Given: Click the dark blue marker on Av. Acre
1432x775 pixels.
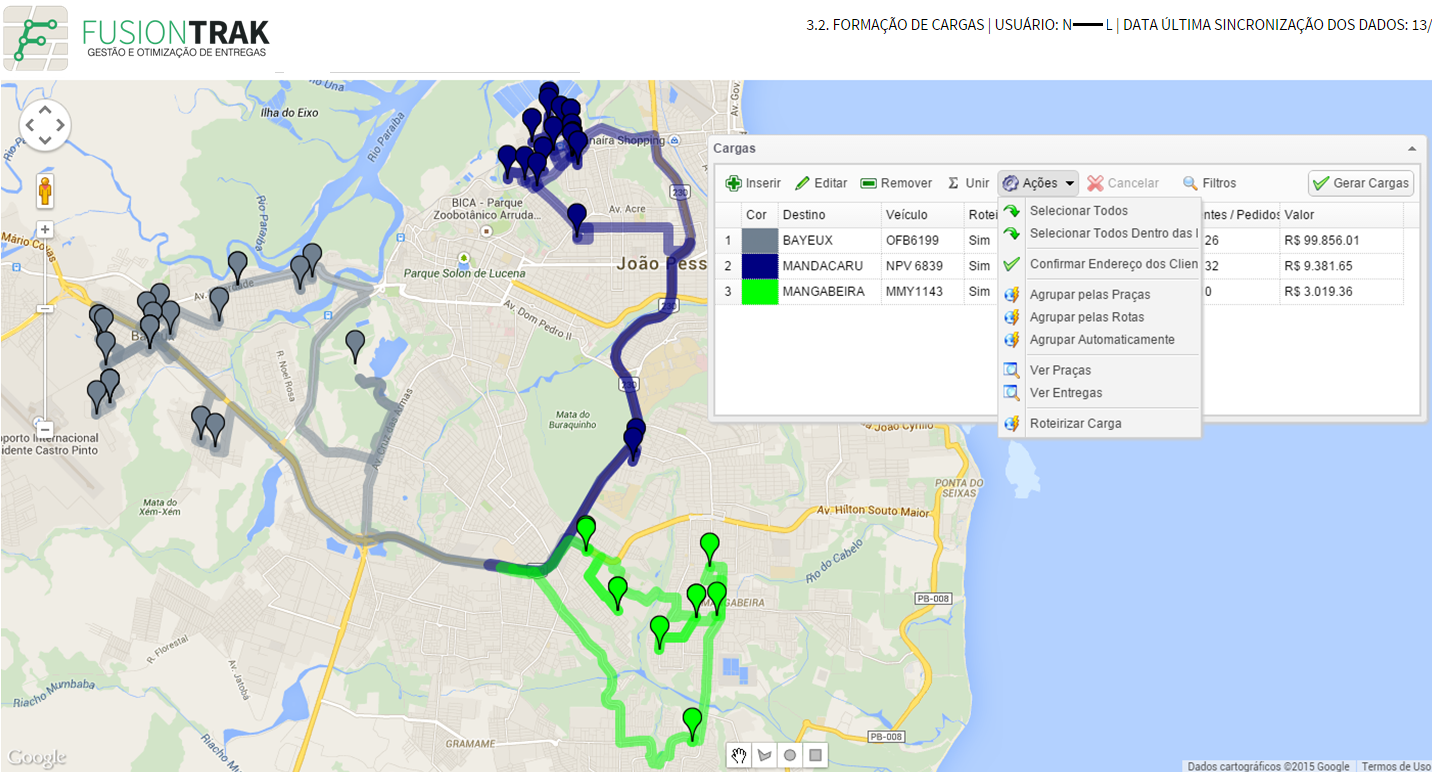Looking at the screenshot, I should click(577, 219).
